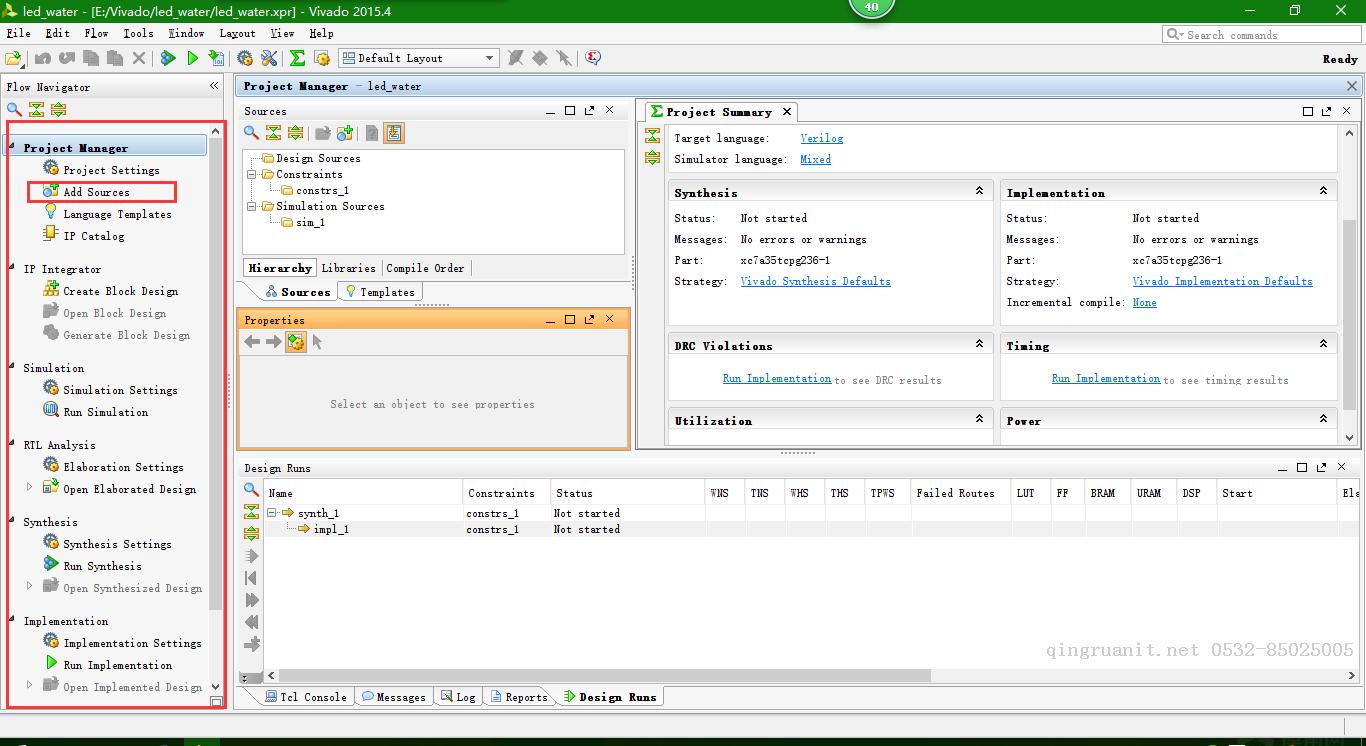
Task: Click the Project Summary sigma toolbar icon
Action: click(x=297, y=59)
